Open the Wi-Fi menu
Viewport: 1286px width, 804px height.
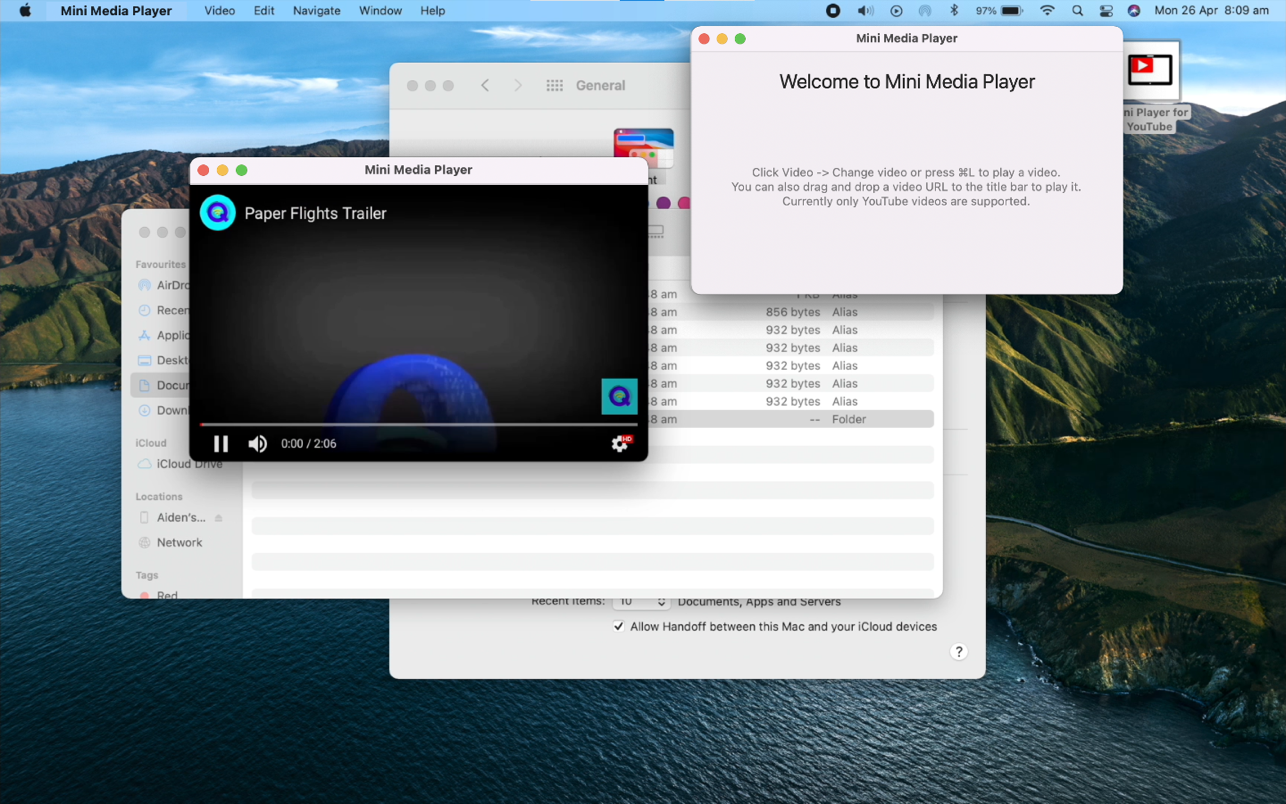(1047, 11)
